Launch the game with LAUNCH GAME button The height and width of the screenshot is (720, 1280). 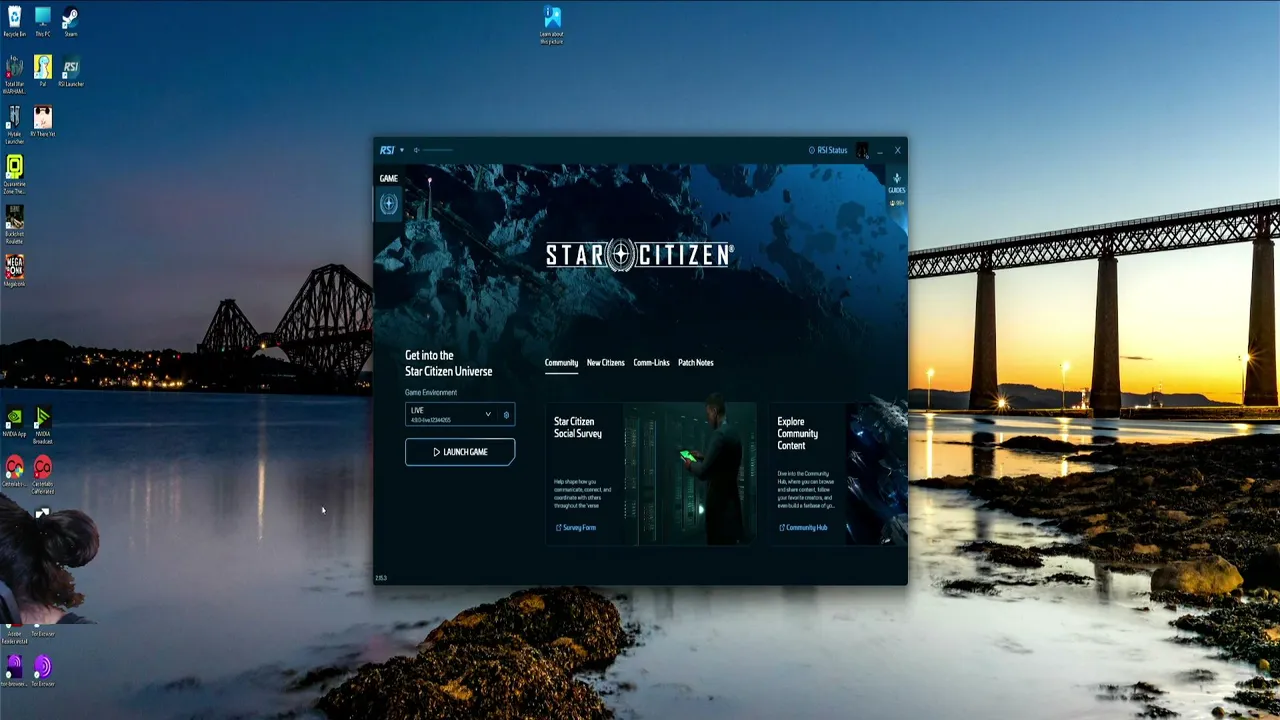(460, 452)
